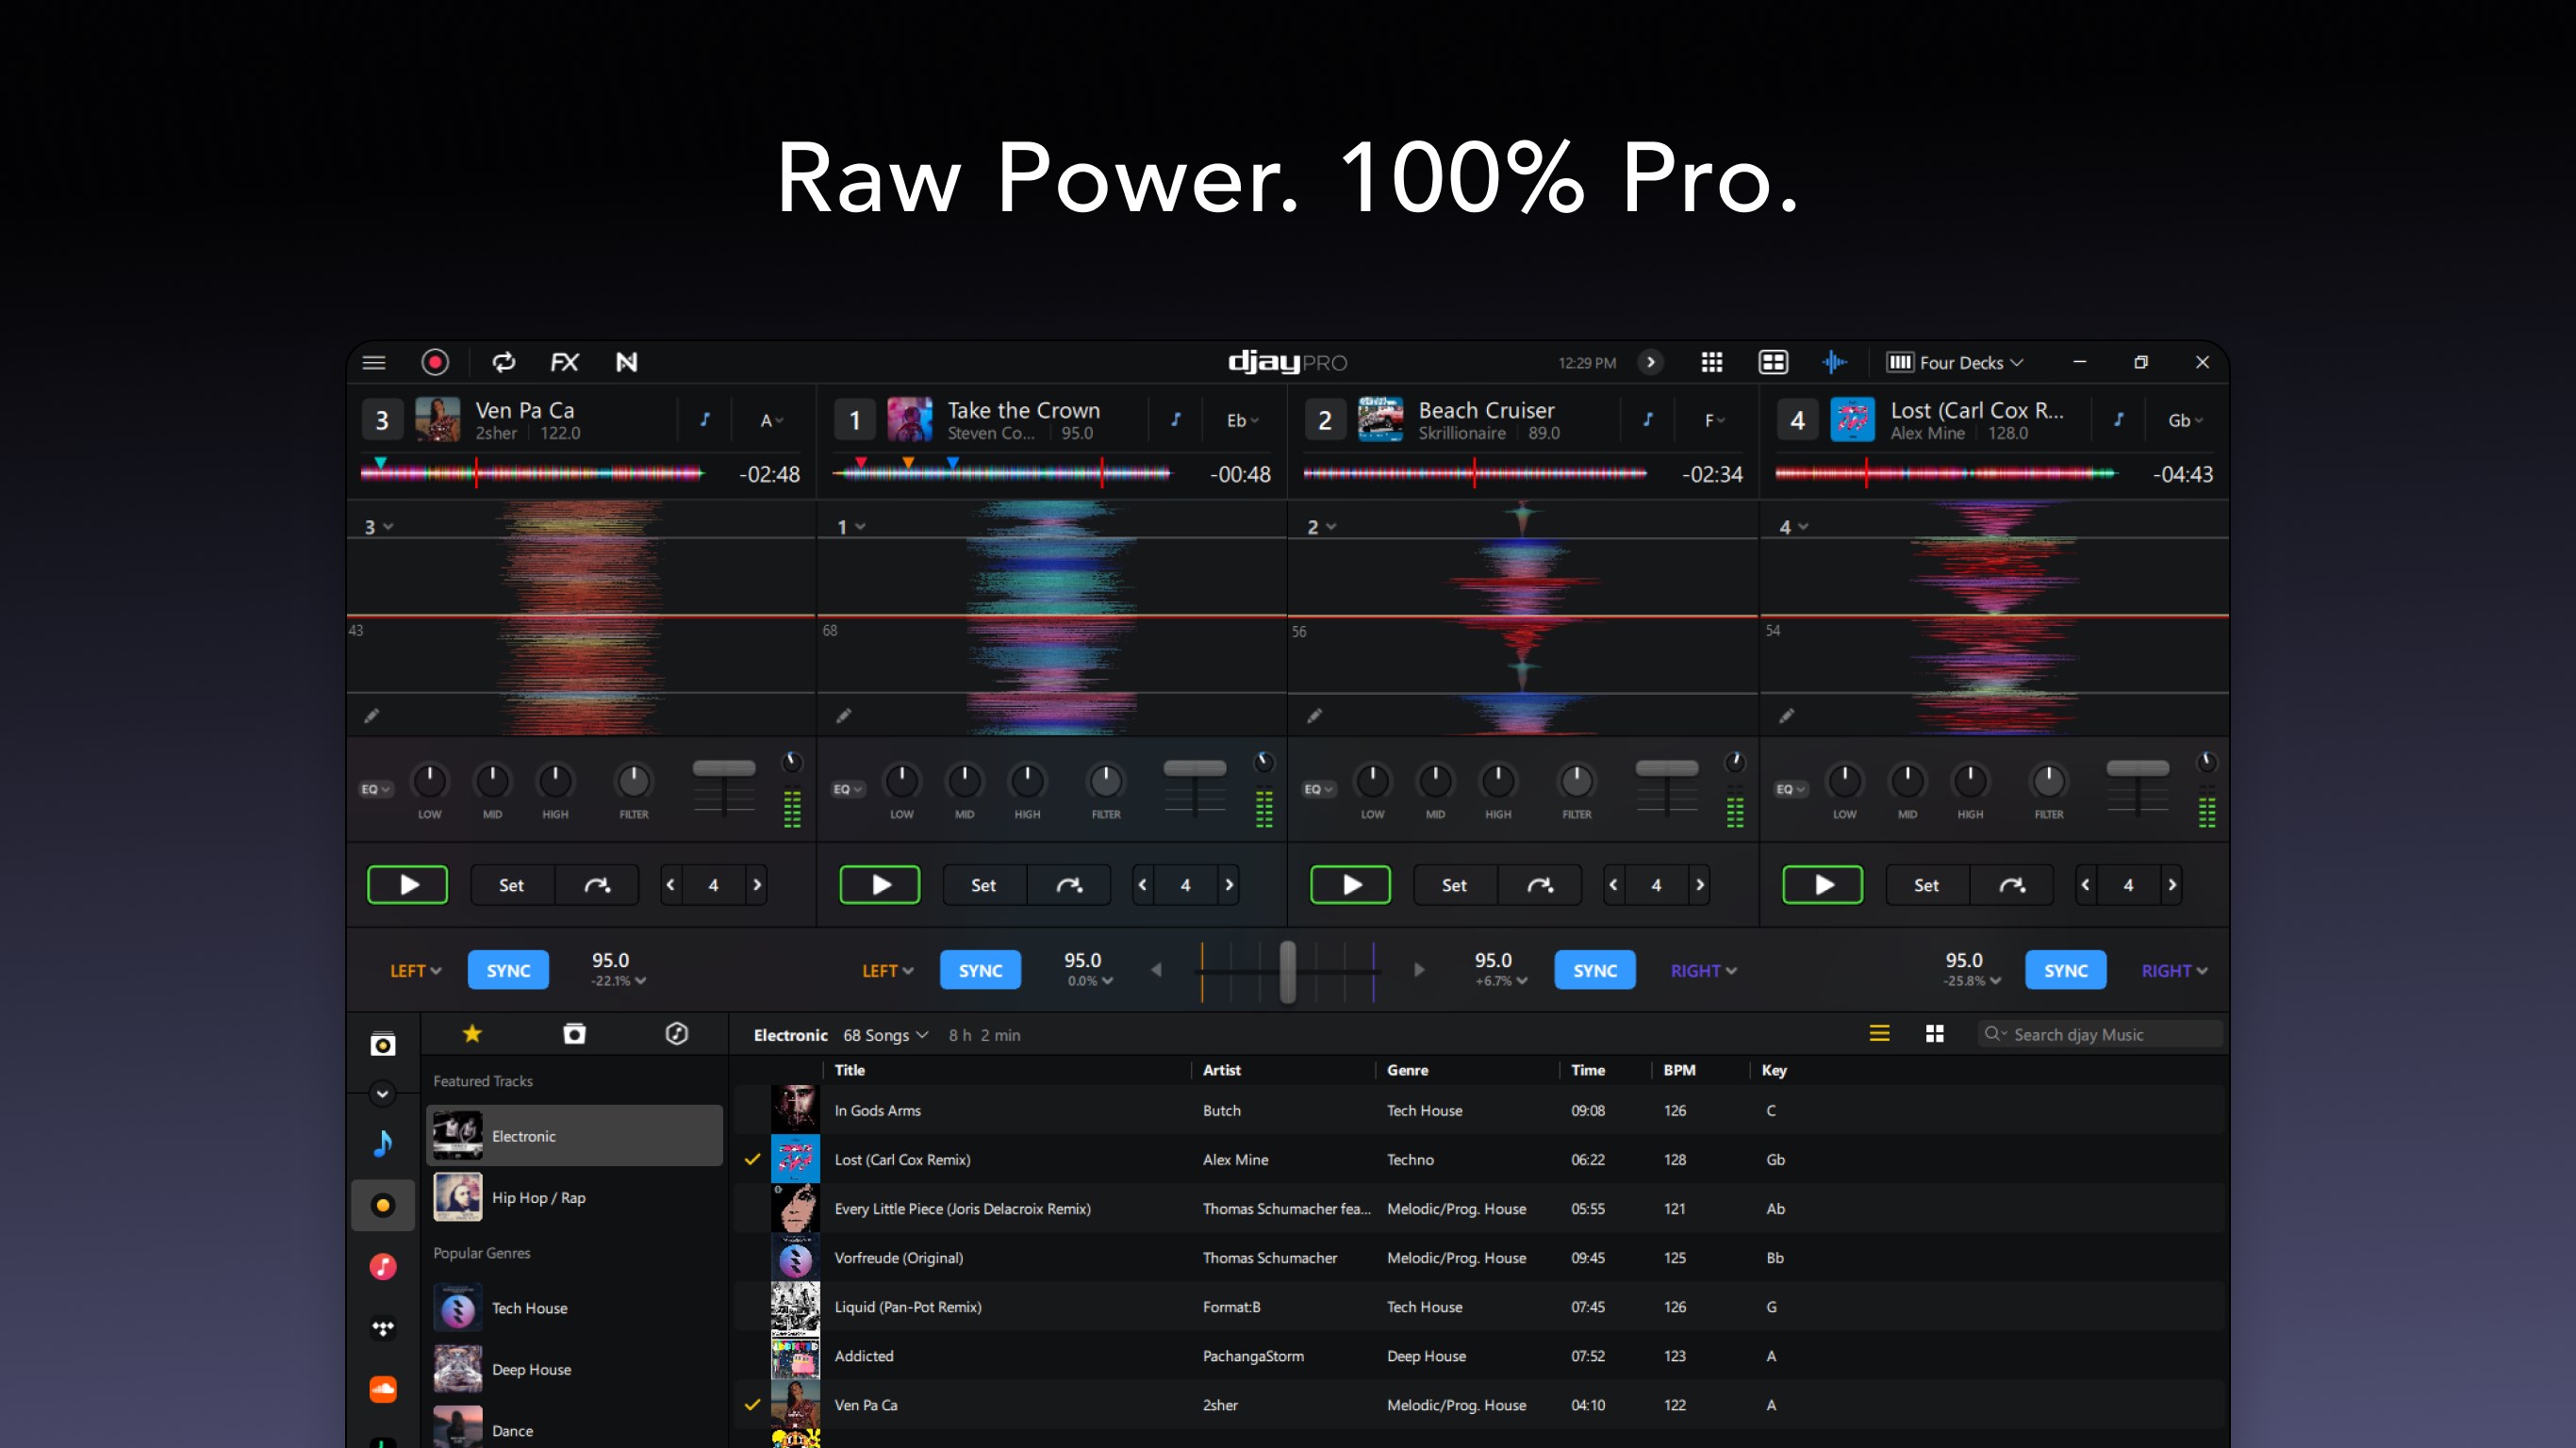Image resolution: width=2576 pixels, height=1448 pixels.
Task: Enable SYNC on the Take the Crown deck
Action: pos(980,969)
